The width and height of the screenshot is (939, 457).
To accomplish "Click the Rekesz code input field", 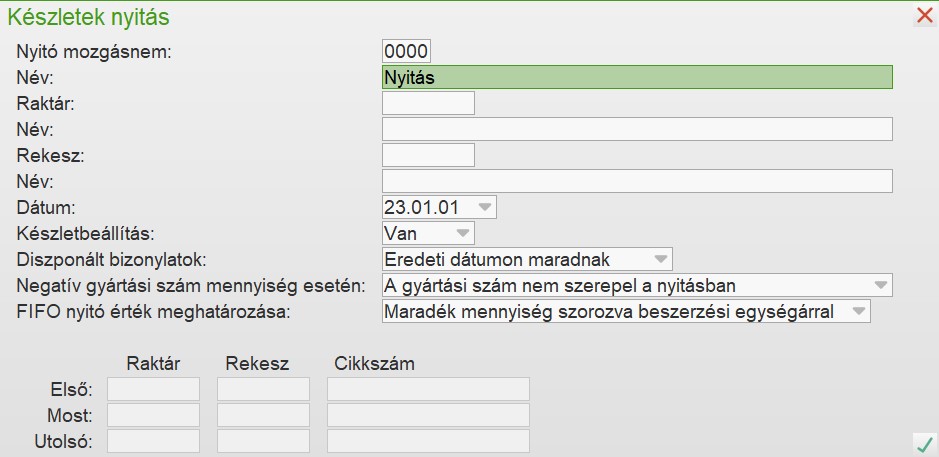I will click(428, 155).
